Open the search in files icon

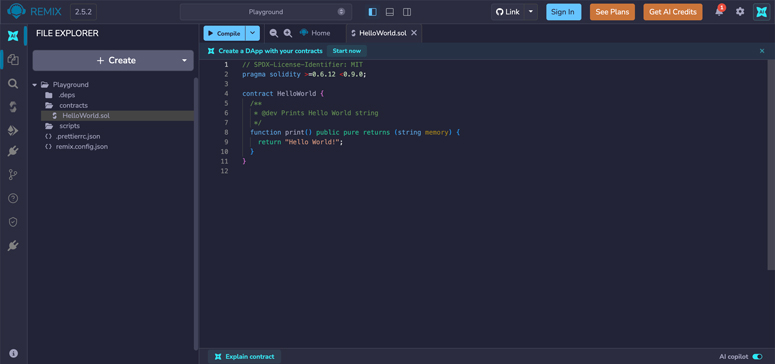[13, 84]
